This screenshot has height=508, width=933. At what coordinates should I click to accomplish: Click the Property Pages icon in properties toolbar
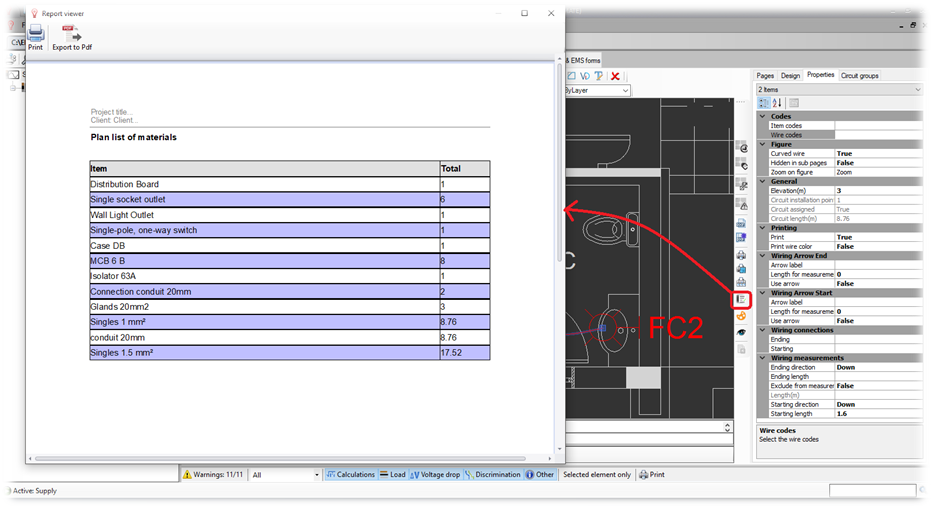tap(794, 103)
